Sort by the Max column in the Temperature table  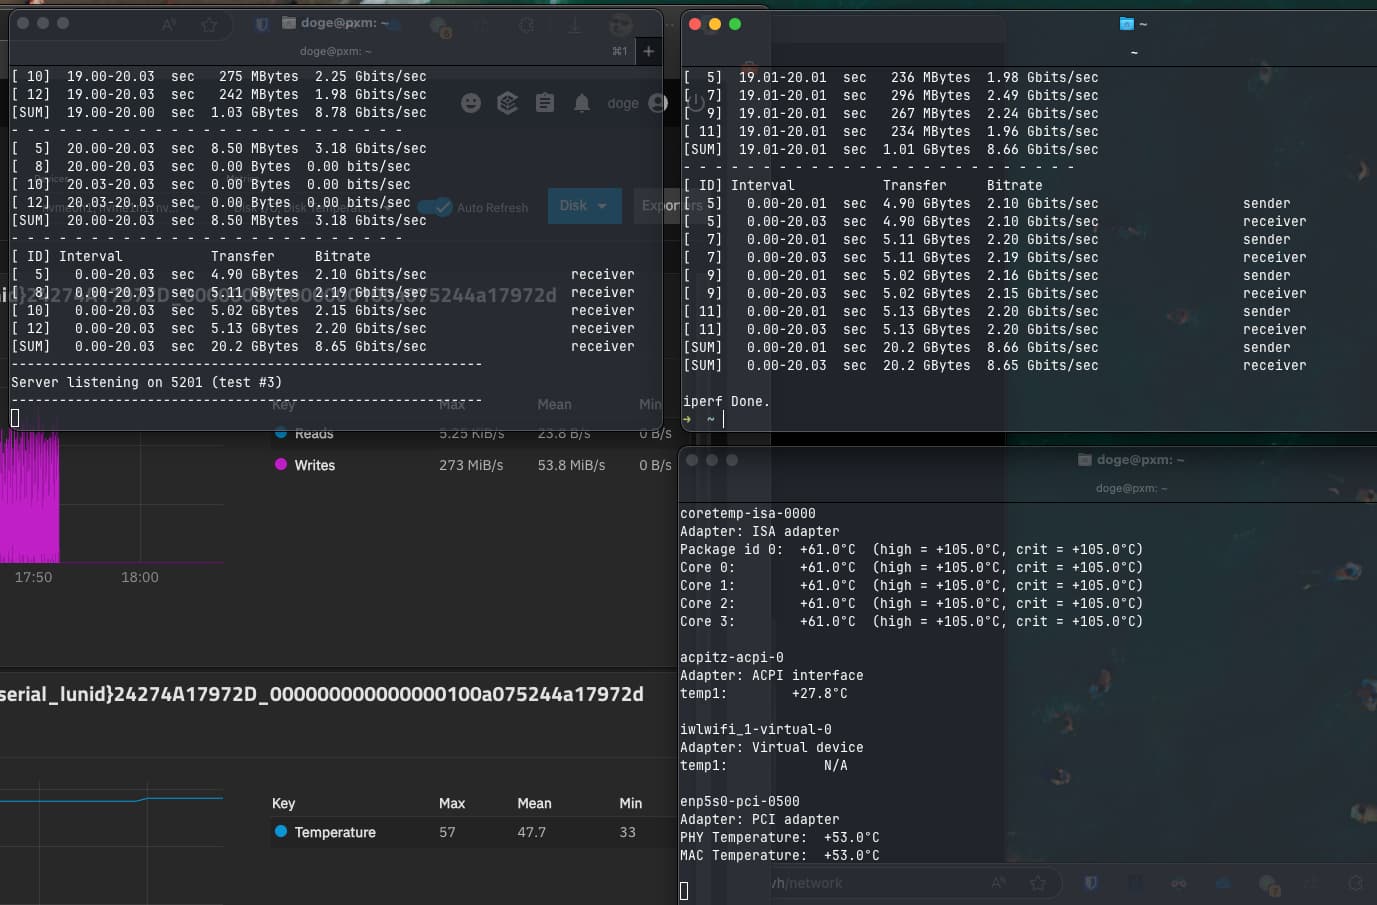coord(452,803)
